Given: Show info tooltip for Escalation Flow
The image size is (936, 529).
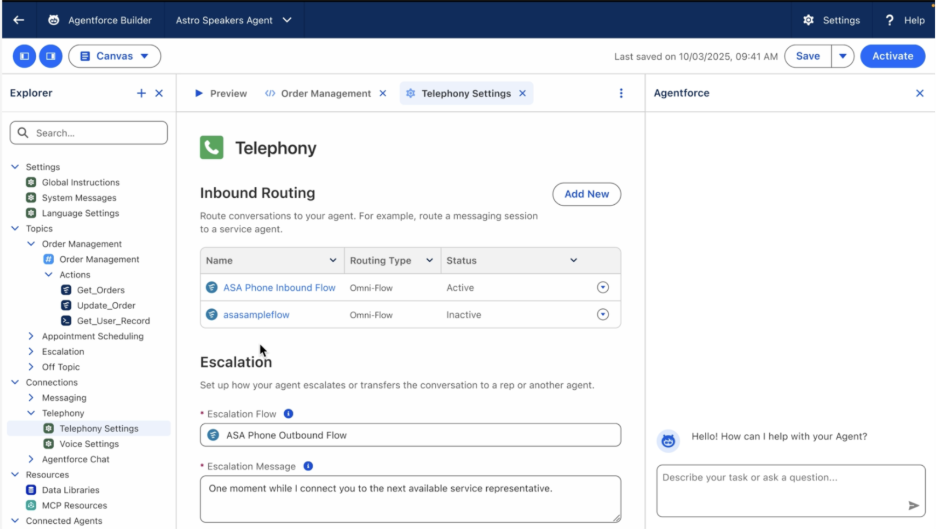Looking at the screenshot, I should point(288,413).
